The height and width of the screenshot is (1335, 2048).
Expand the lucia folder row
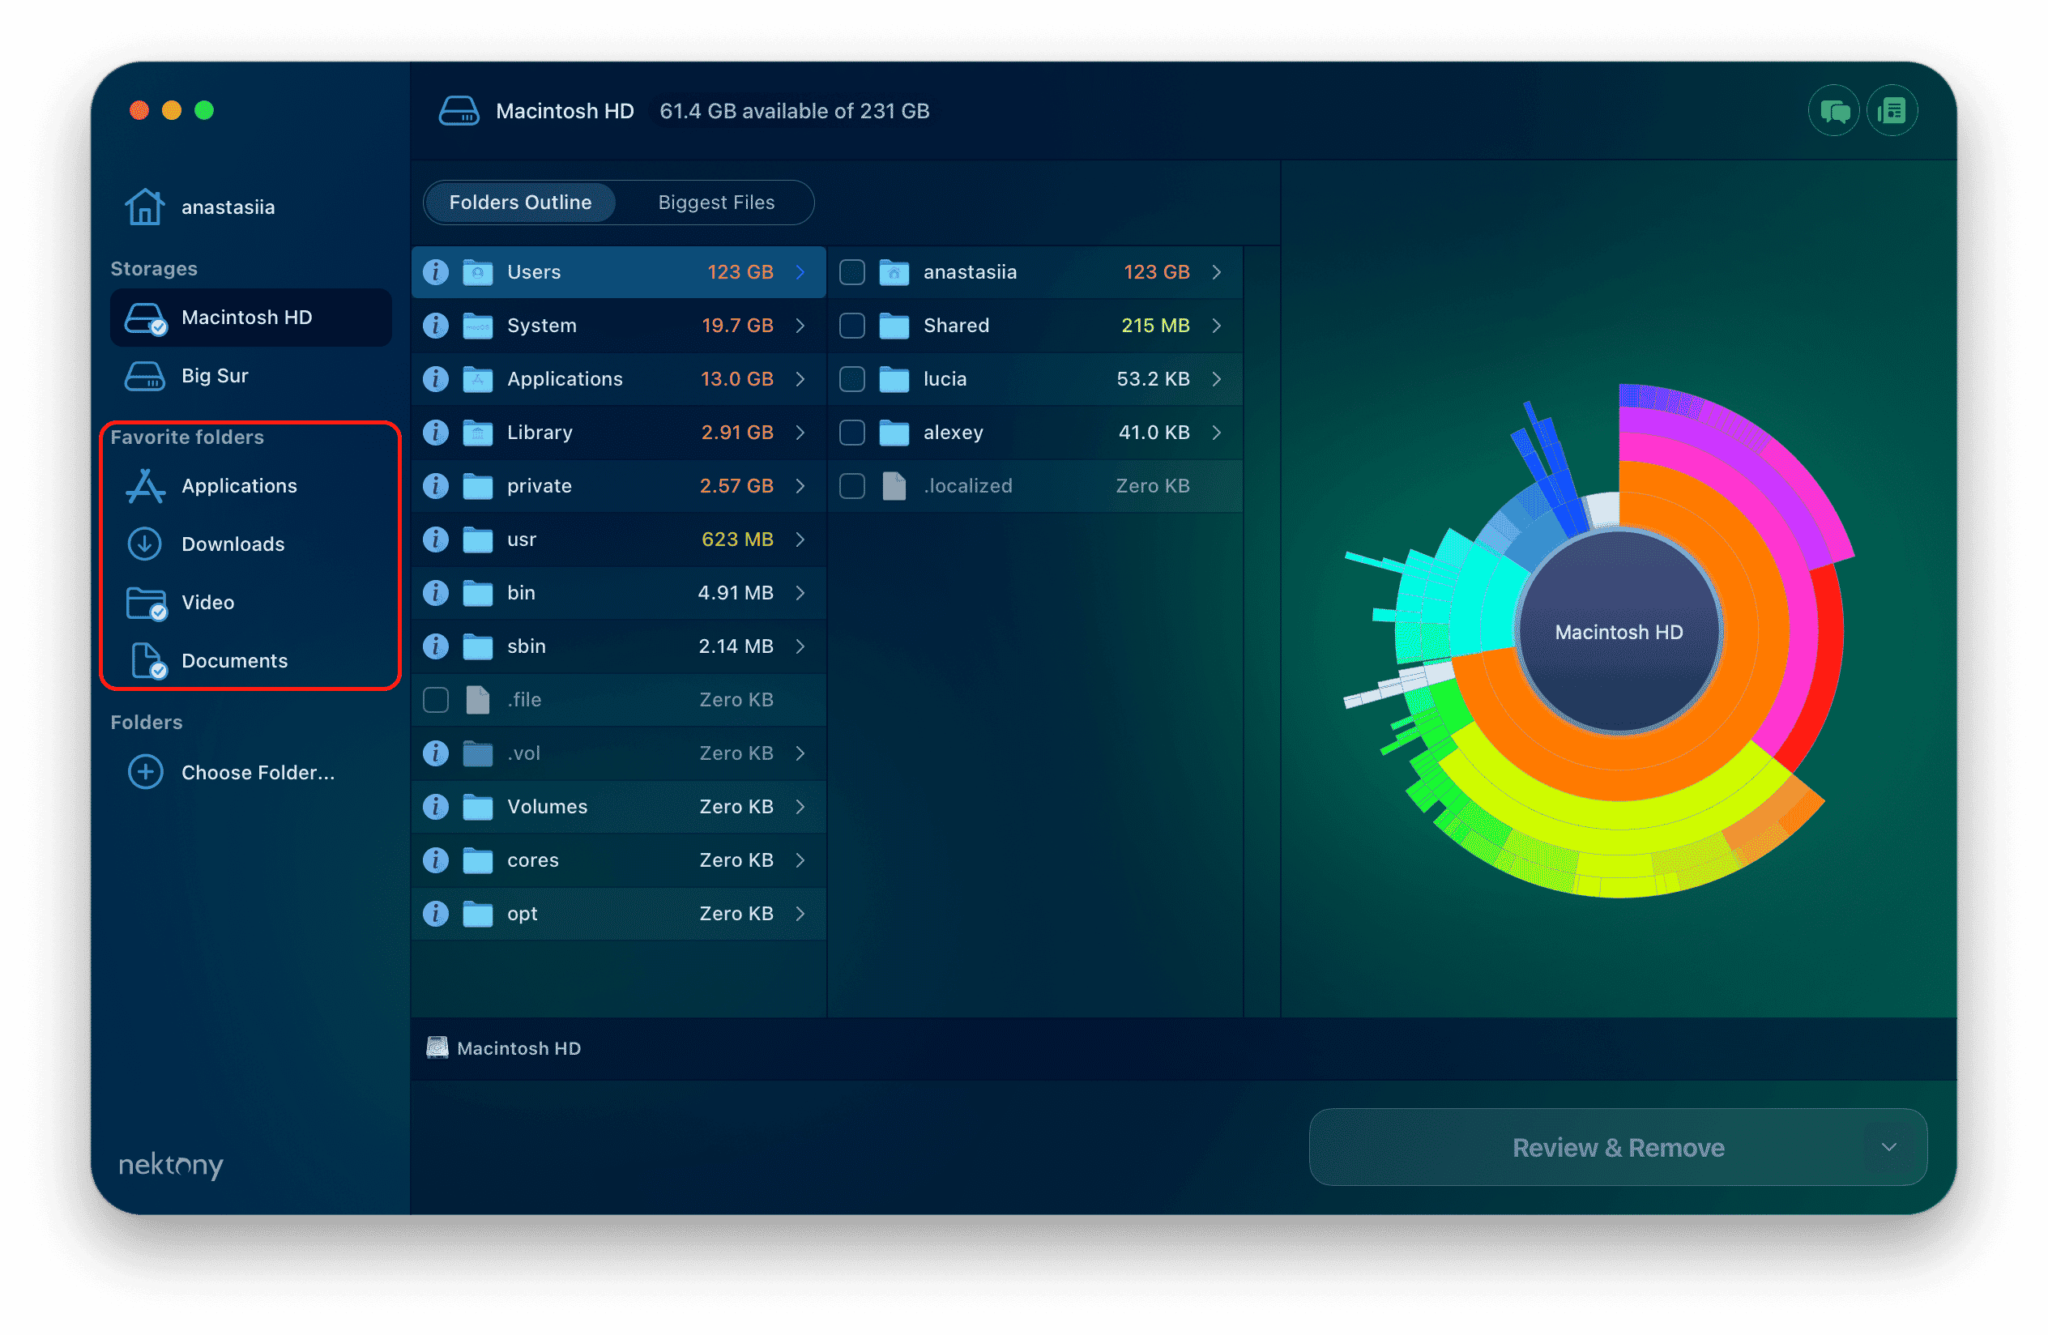(1217, 379)
